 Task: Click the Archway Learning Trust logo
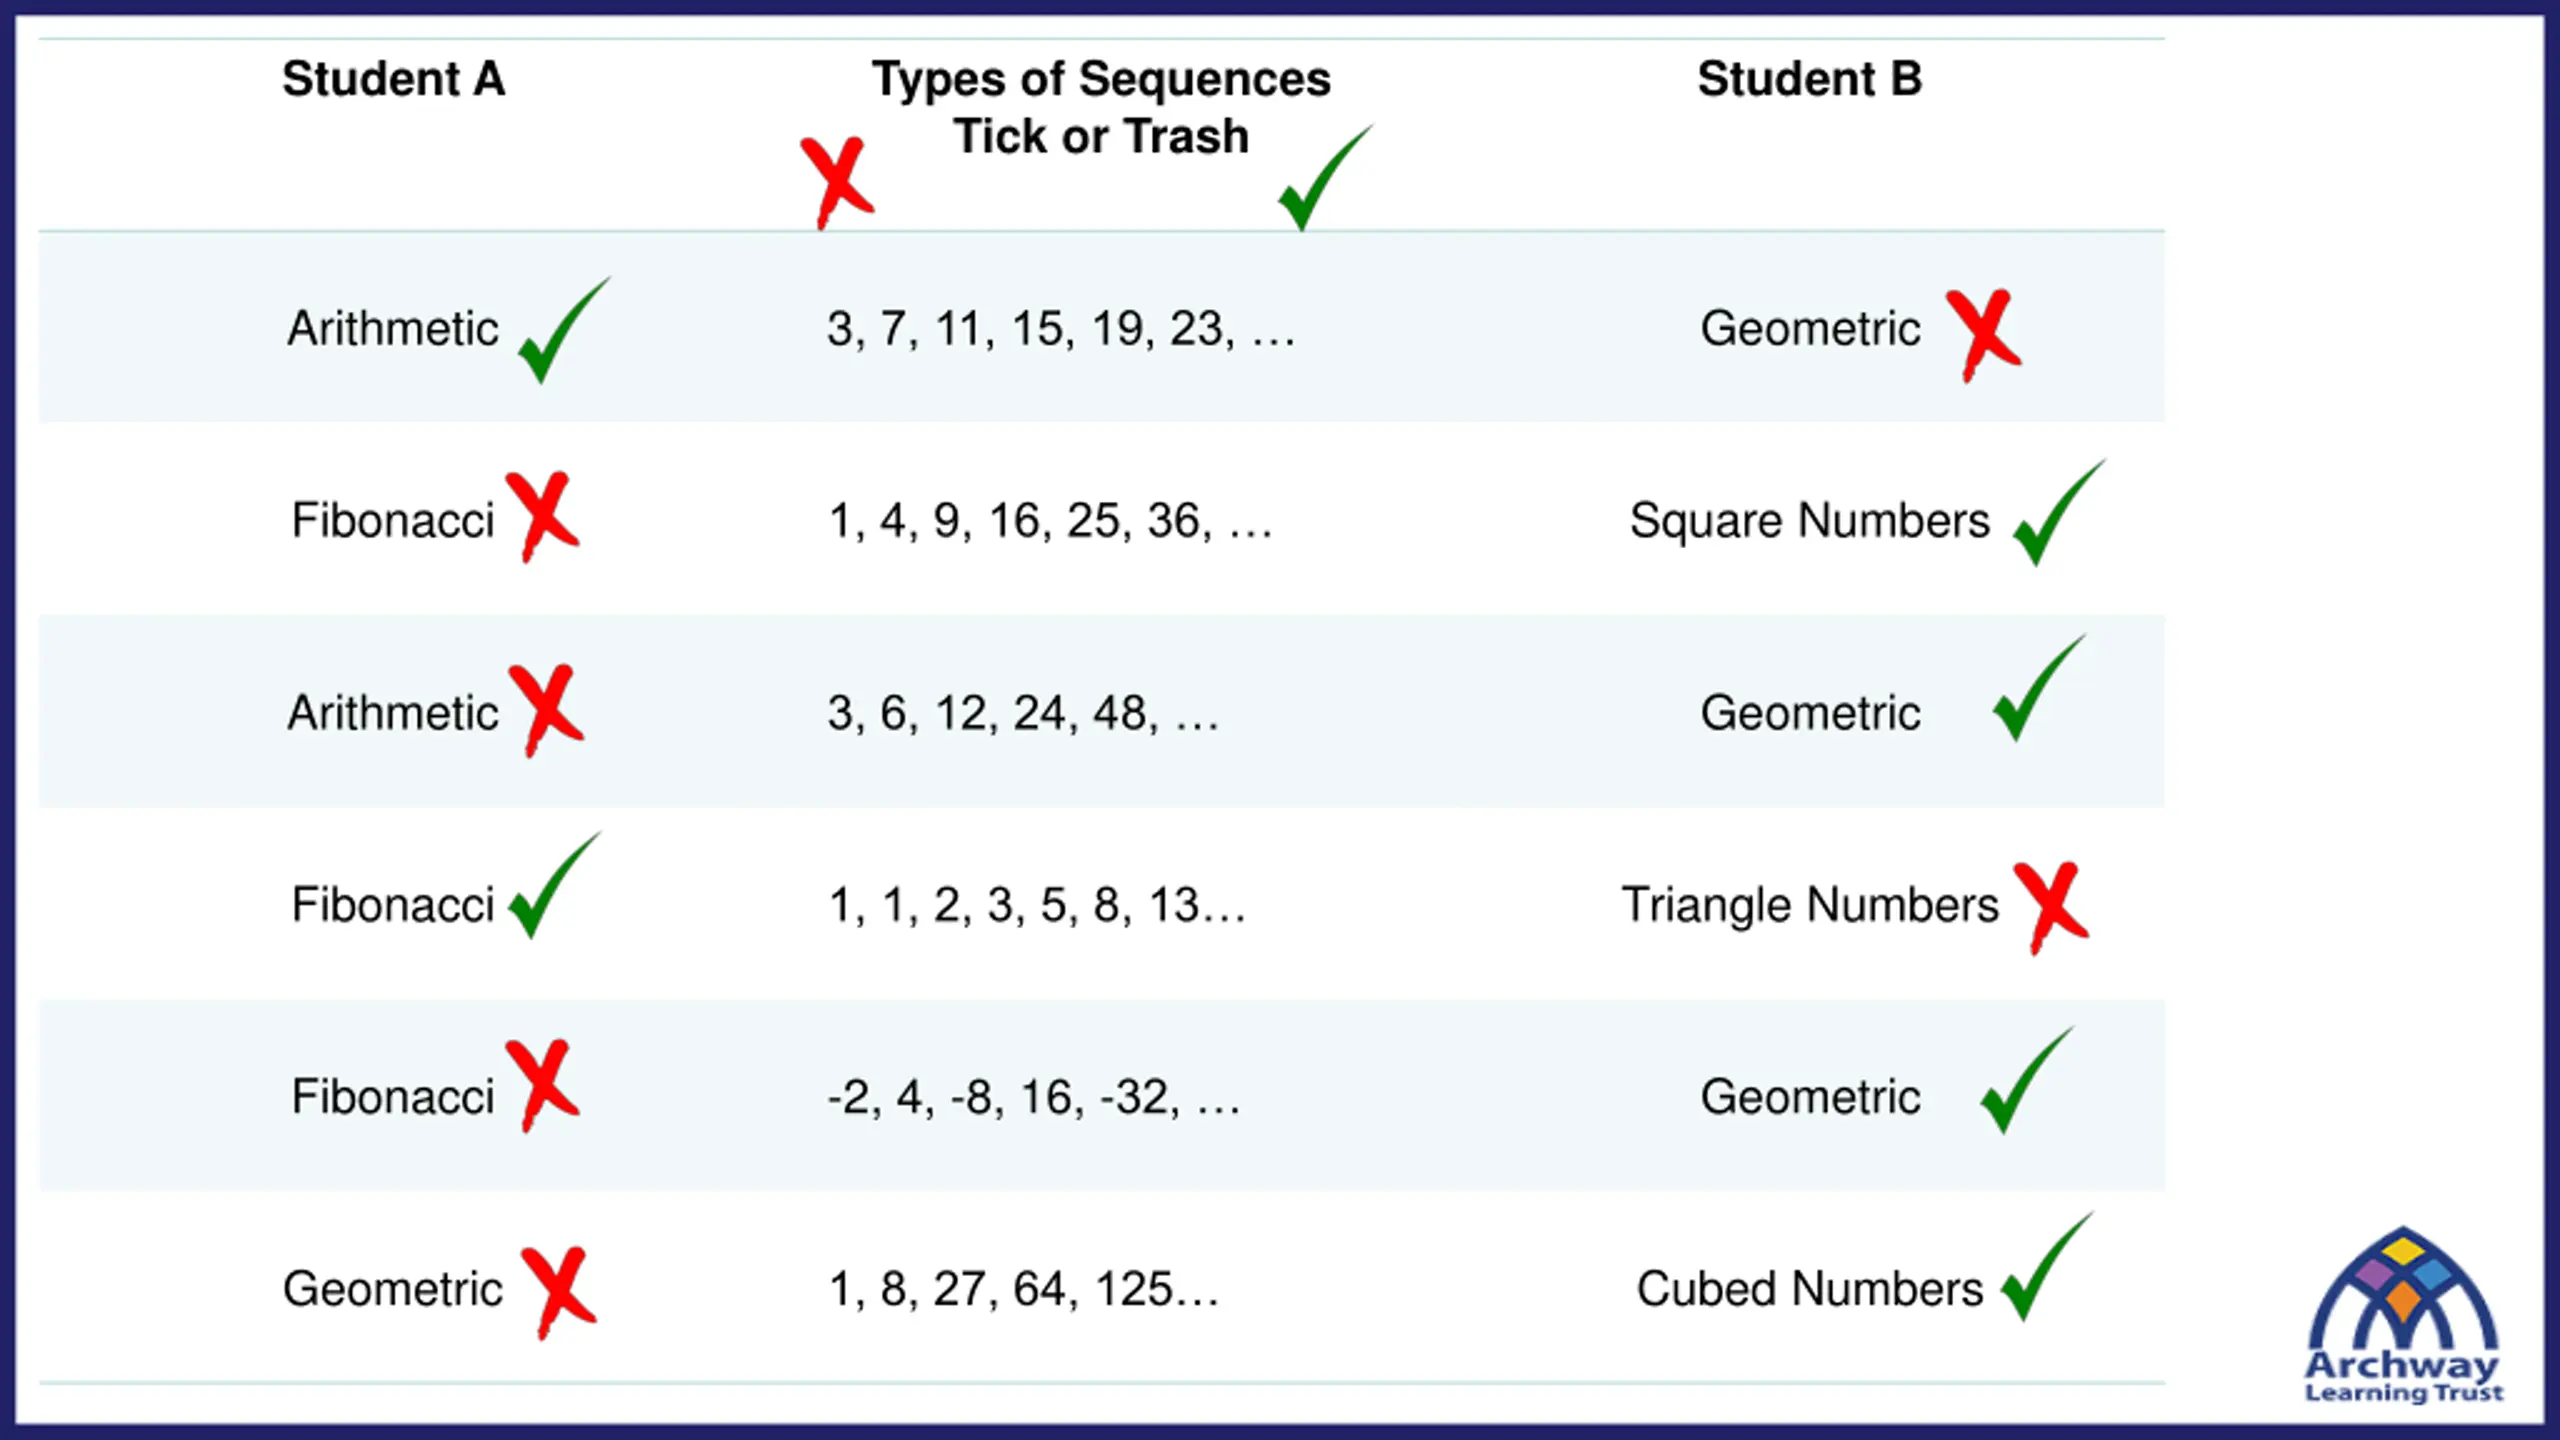[2403, 1315]
